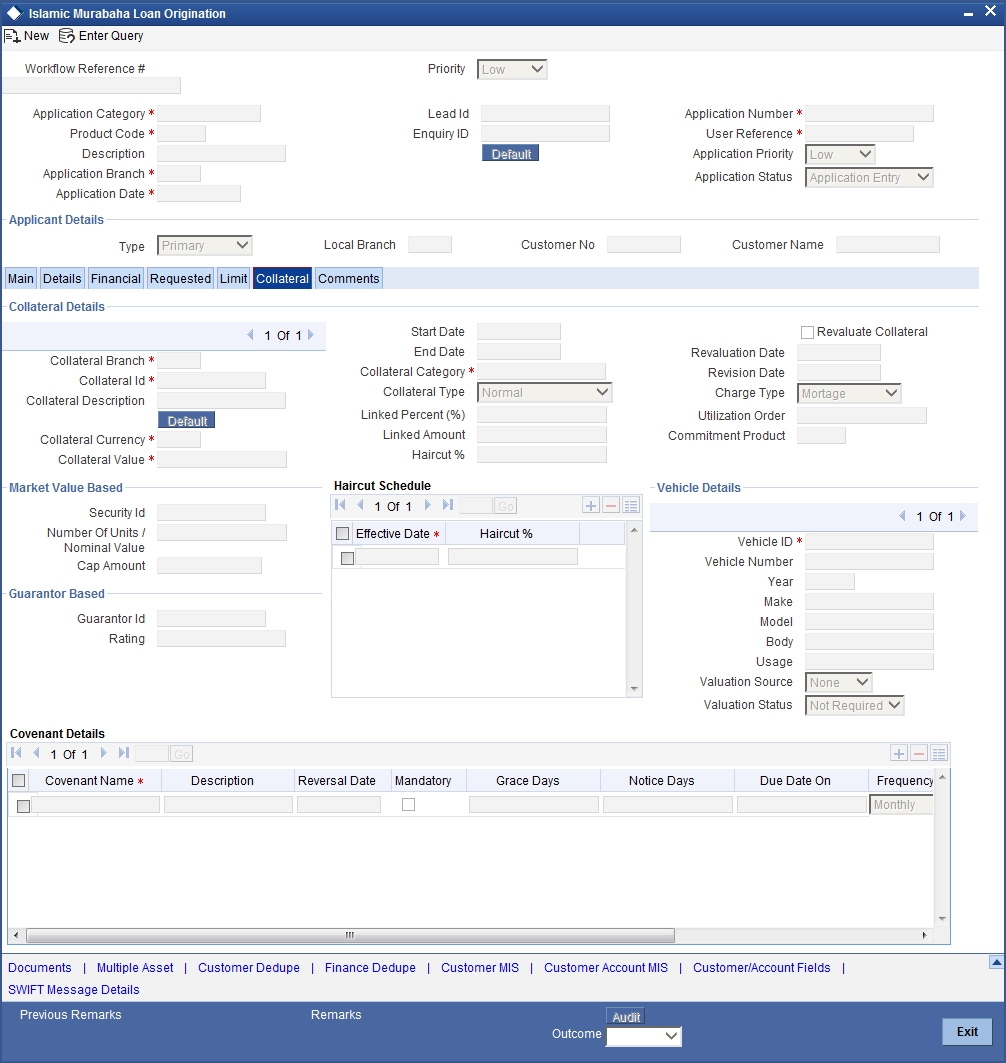Open single view for Haircut Schedule
The image size is (1006, 1063).
pyautogui.click(x=631, y=506)
